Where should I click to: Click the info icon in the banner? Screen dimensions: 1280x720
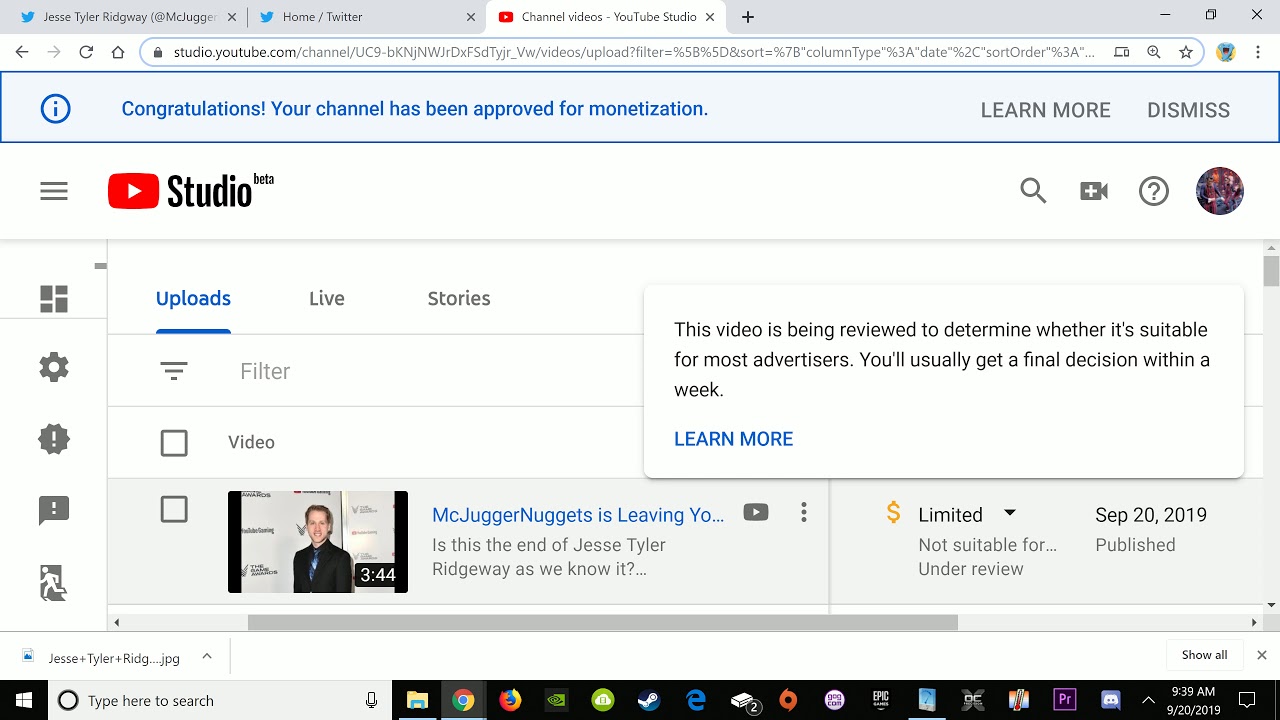point(56,108)
